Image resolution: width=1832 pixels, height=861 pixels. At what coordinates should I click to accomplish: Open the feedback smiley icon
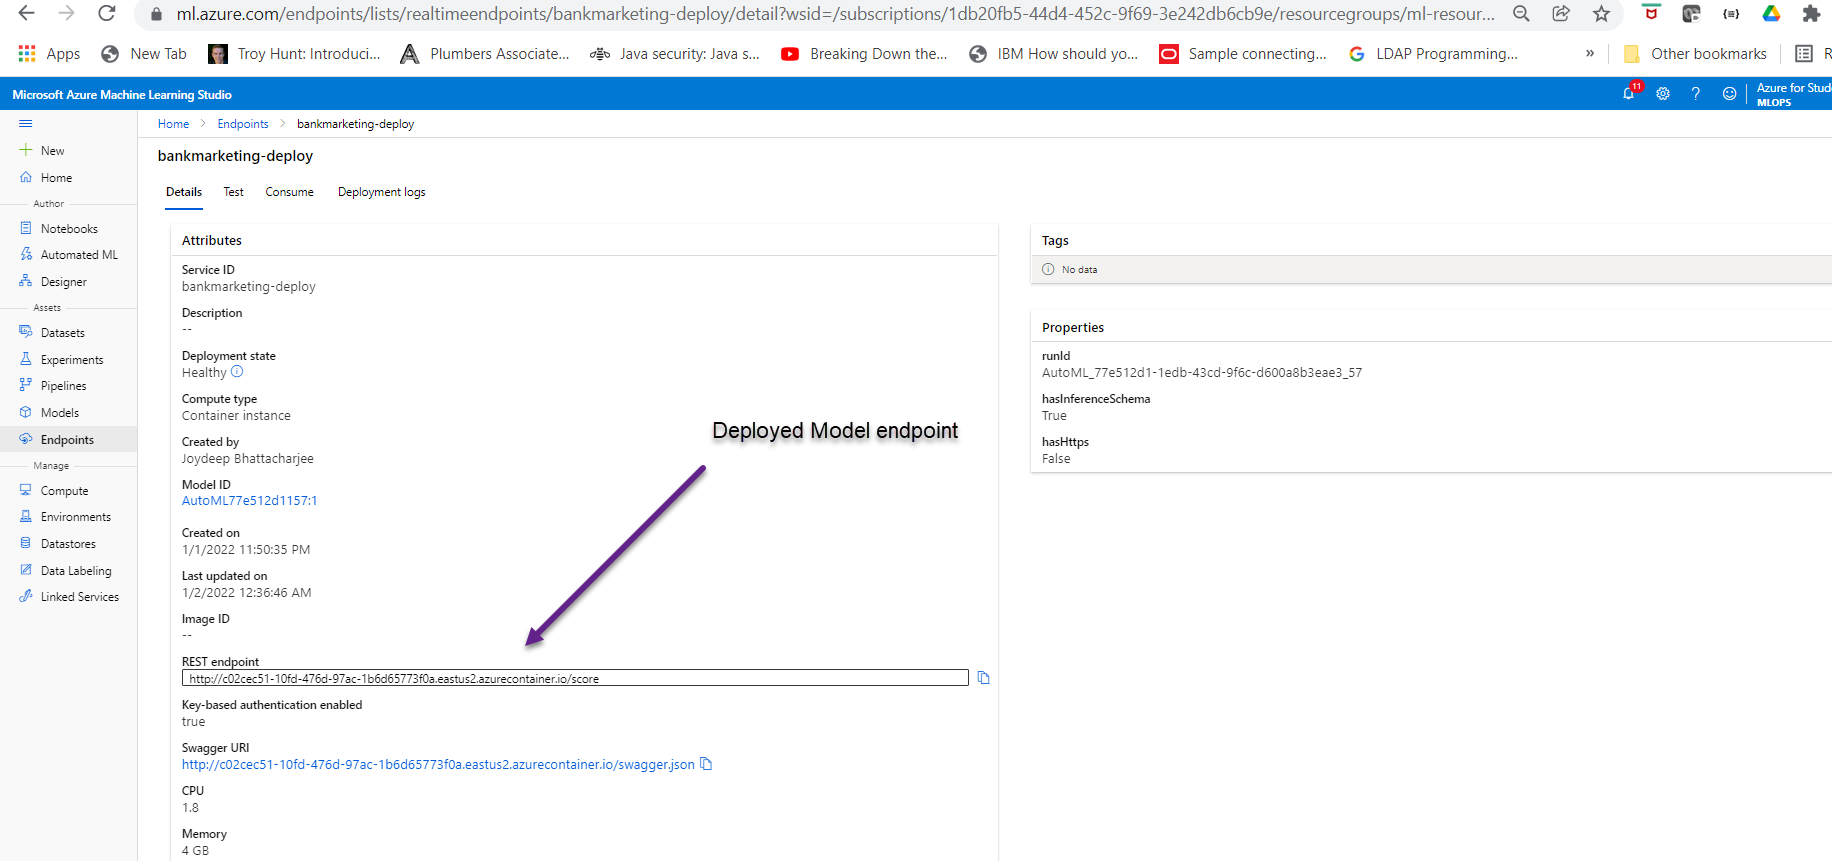pyautogui.click(x=1729, y=93)
